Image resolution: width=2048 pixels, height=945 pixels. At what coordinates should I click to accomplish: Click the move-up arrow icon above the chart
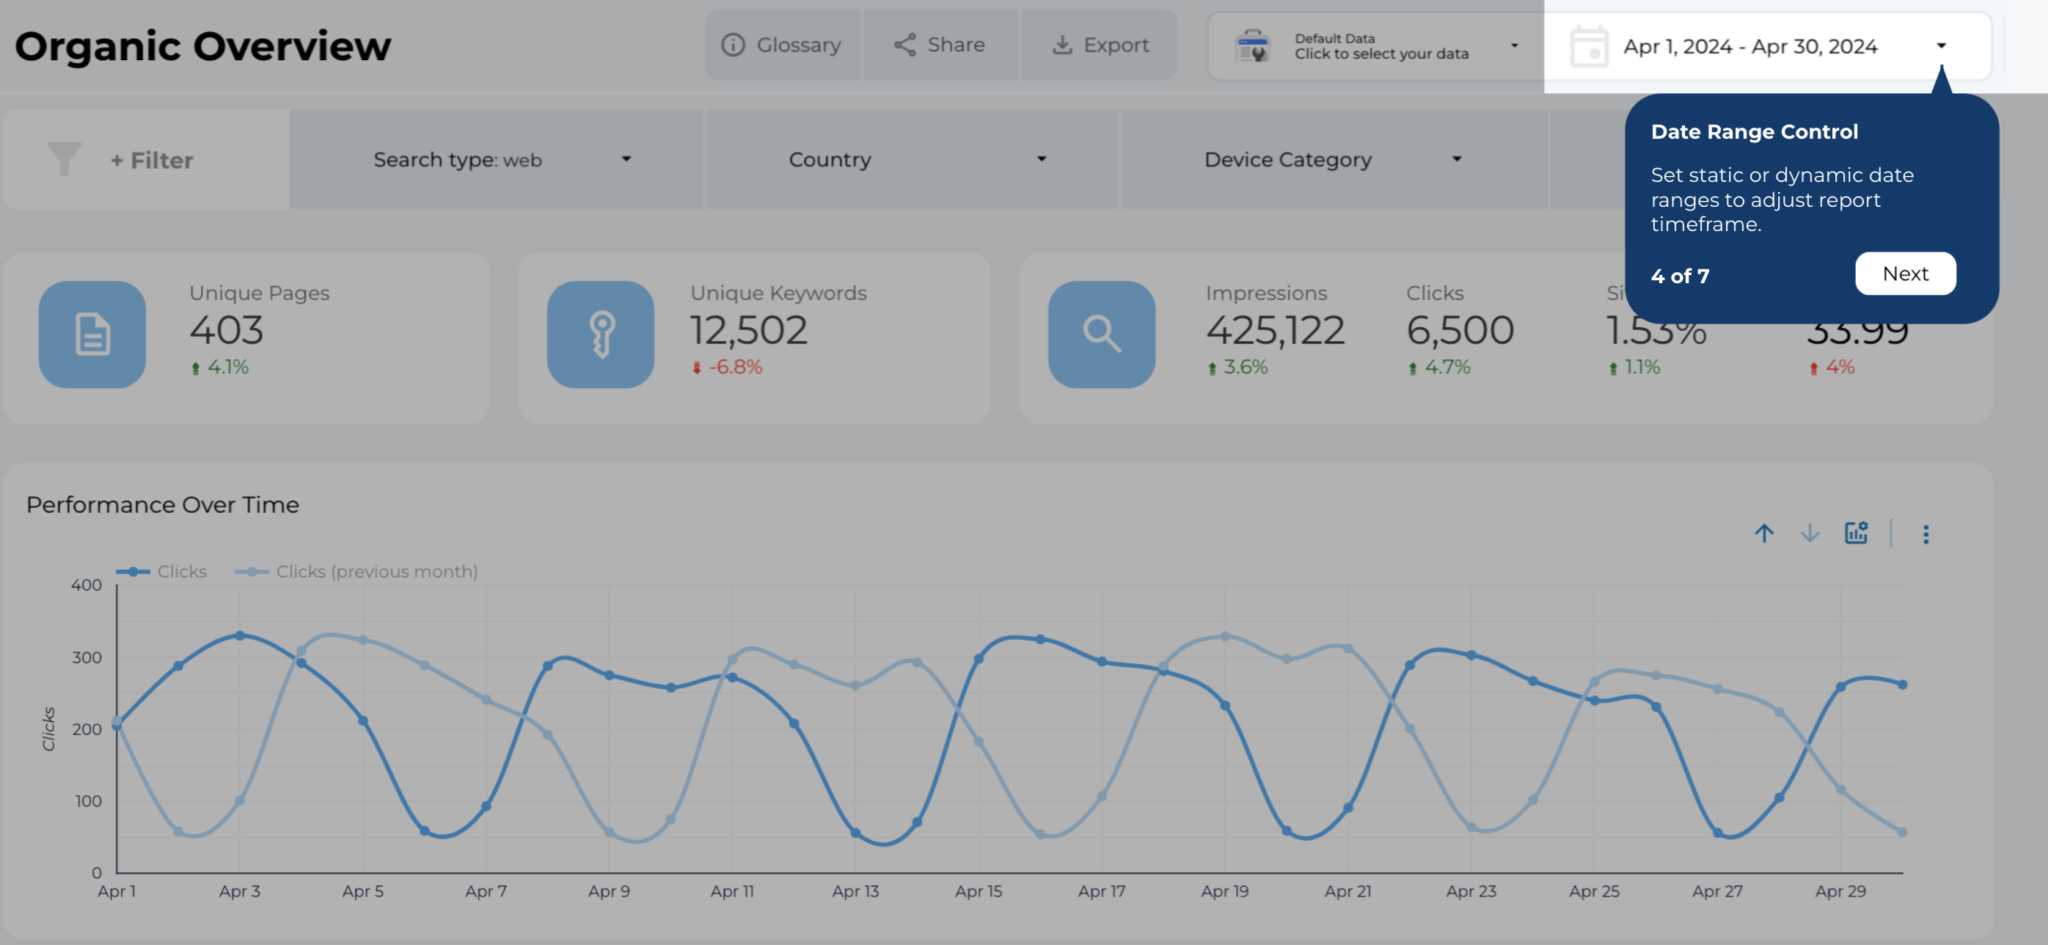pyautogui.click(x=1764, y=533)
